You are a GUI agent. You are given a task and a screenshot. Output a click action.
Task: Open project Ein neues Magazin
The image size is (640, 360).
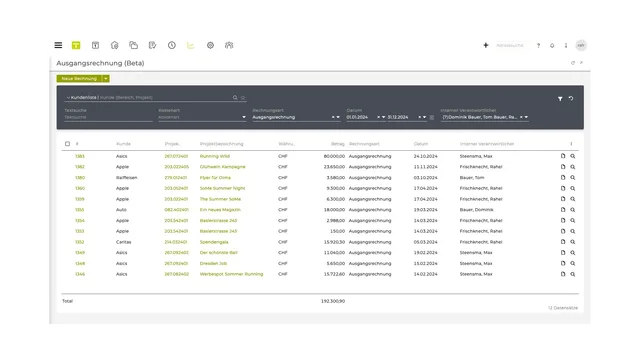point(220,210)
